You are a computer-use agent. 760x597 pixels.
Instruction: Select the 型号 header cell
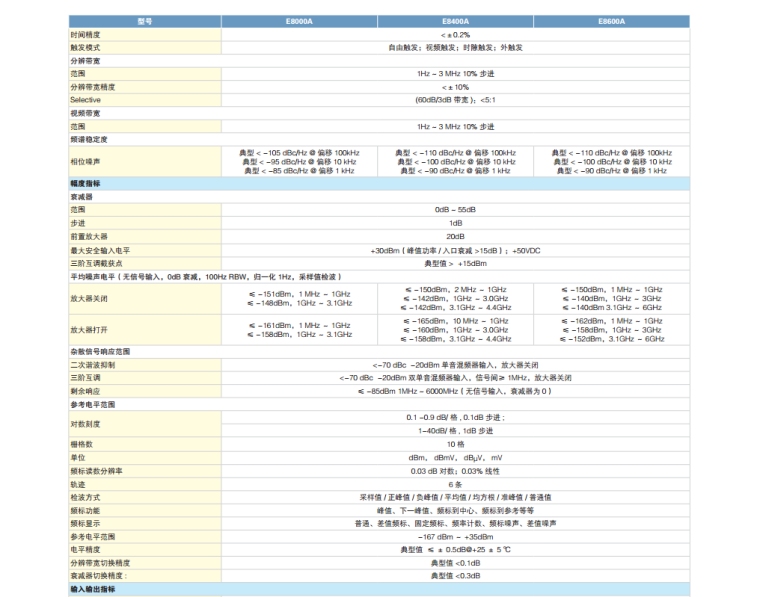pos(144,21)
